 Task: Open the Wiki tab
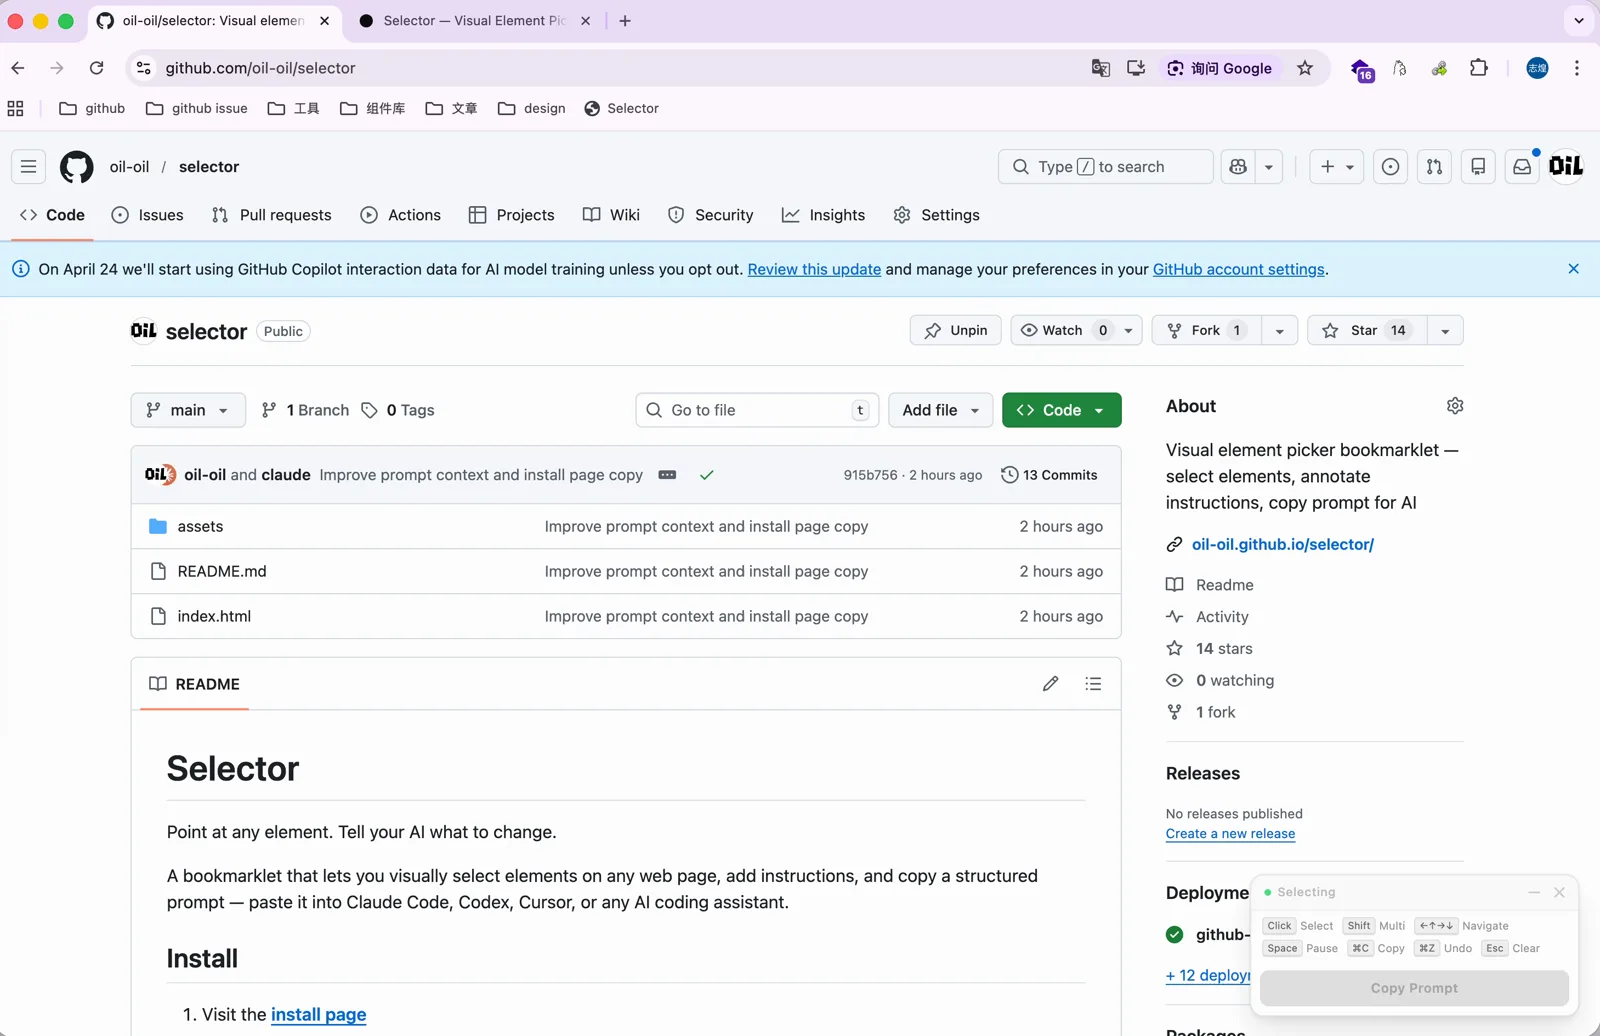(x=612, y=215)
